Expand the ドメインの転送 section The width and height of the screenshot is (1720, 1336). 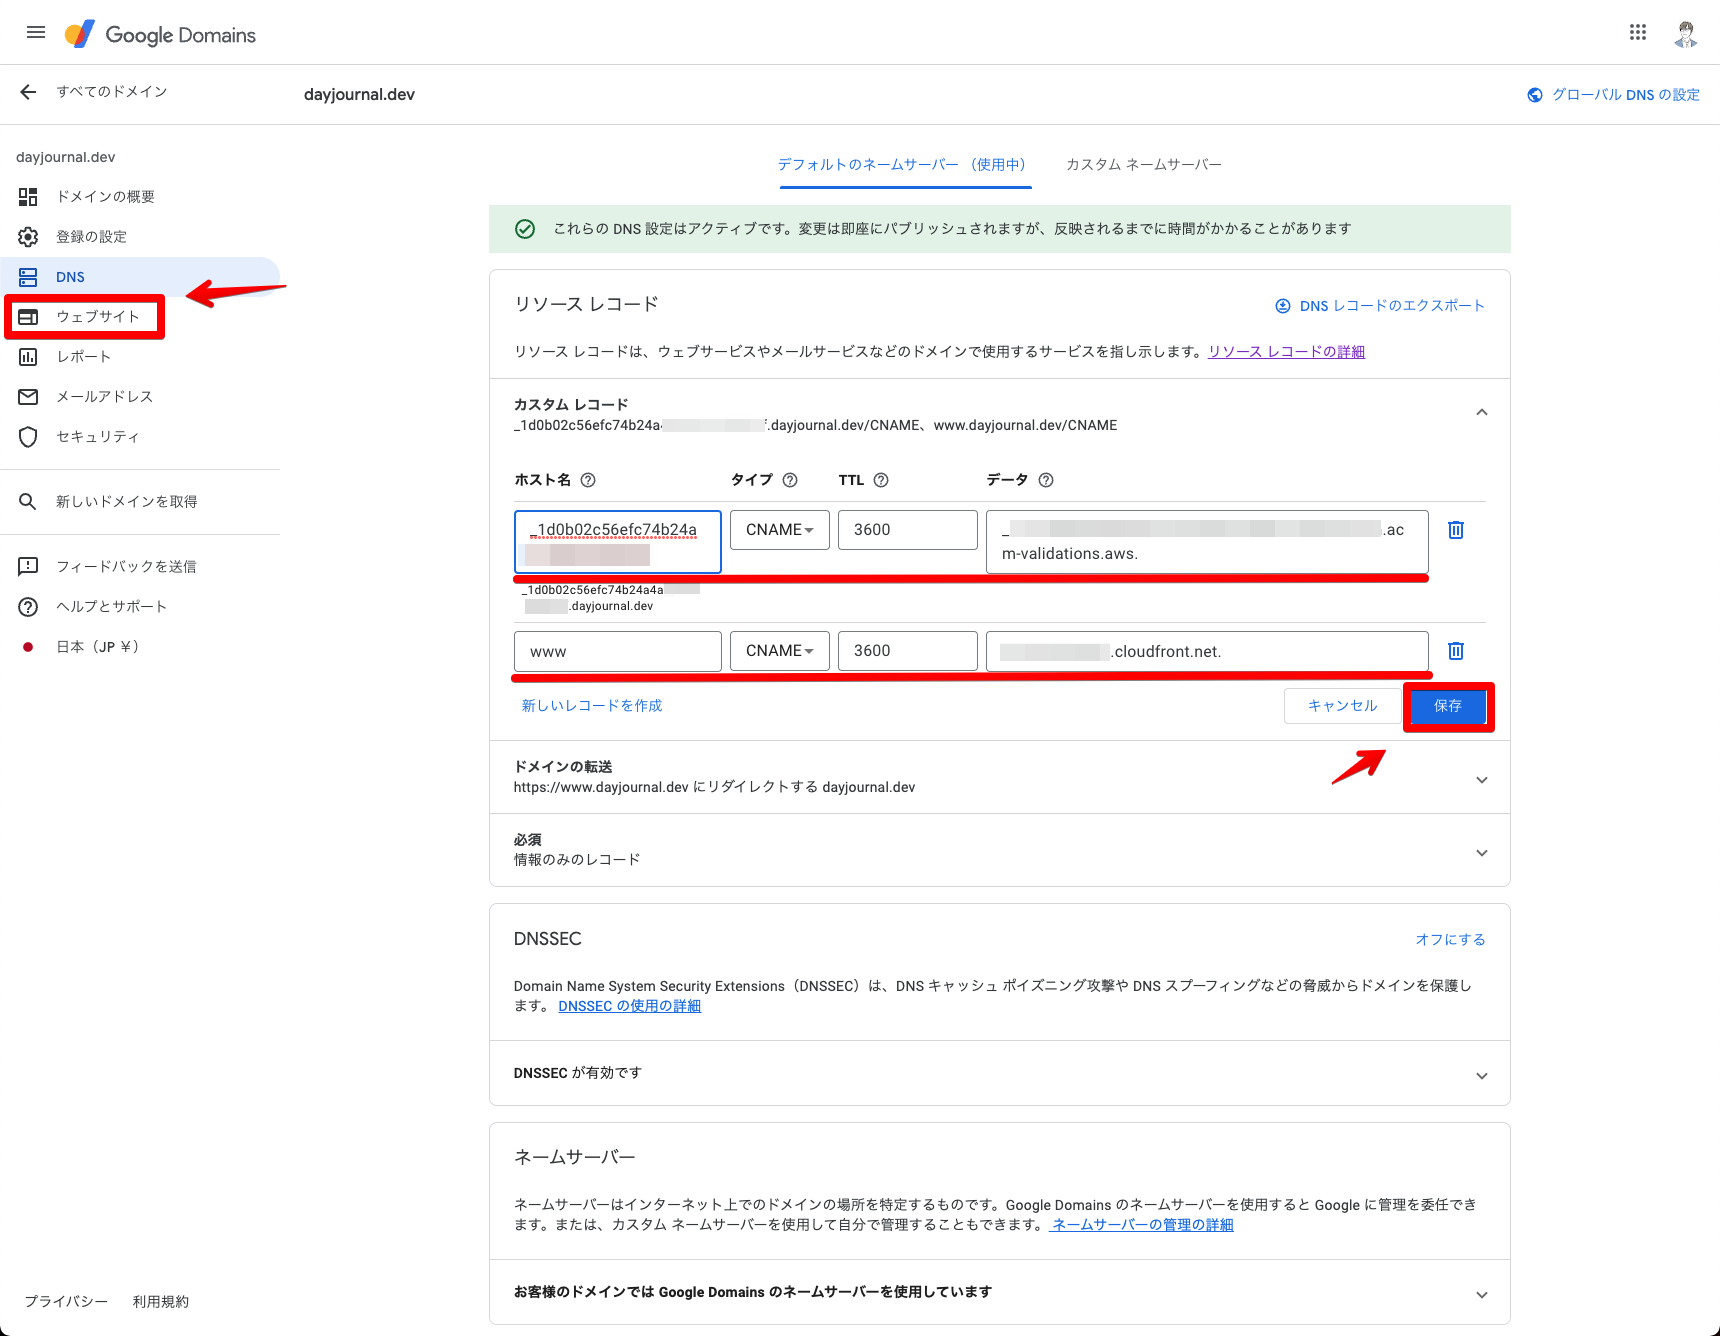point(1482,780)
